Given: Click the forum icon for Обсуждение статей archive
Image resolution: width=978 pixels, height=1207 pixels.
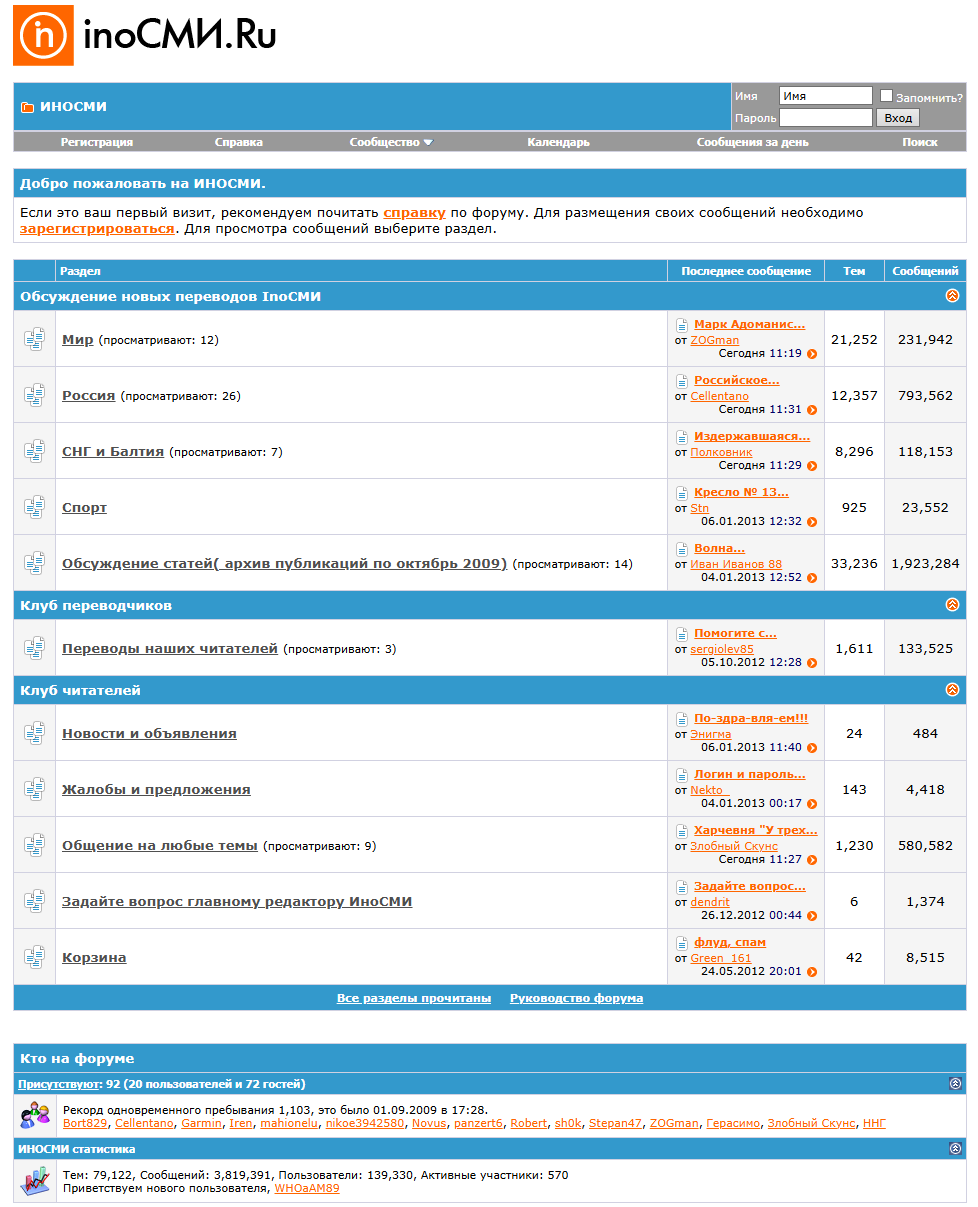Looking at the screenshot, I should tap(35, 563).
